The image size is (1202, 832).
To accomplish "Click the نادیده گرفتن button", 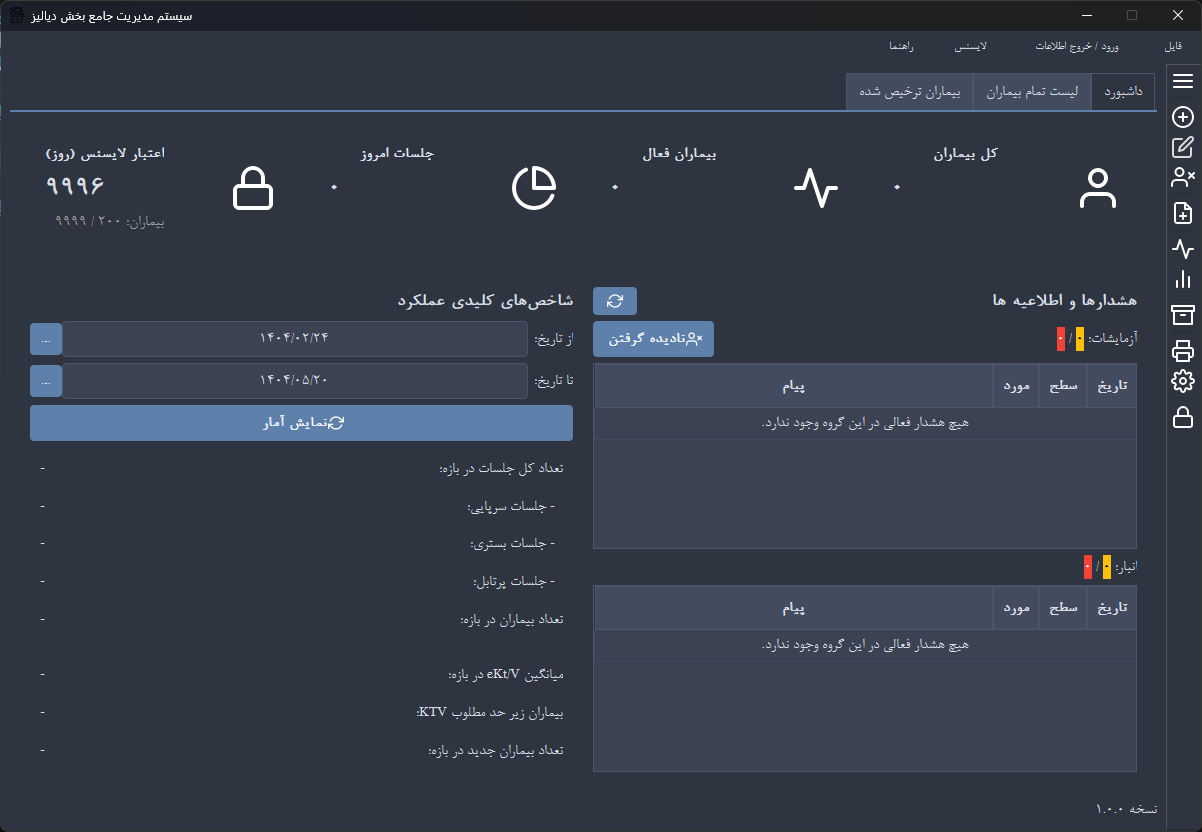I will click(654, 339).
